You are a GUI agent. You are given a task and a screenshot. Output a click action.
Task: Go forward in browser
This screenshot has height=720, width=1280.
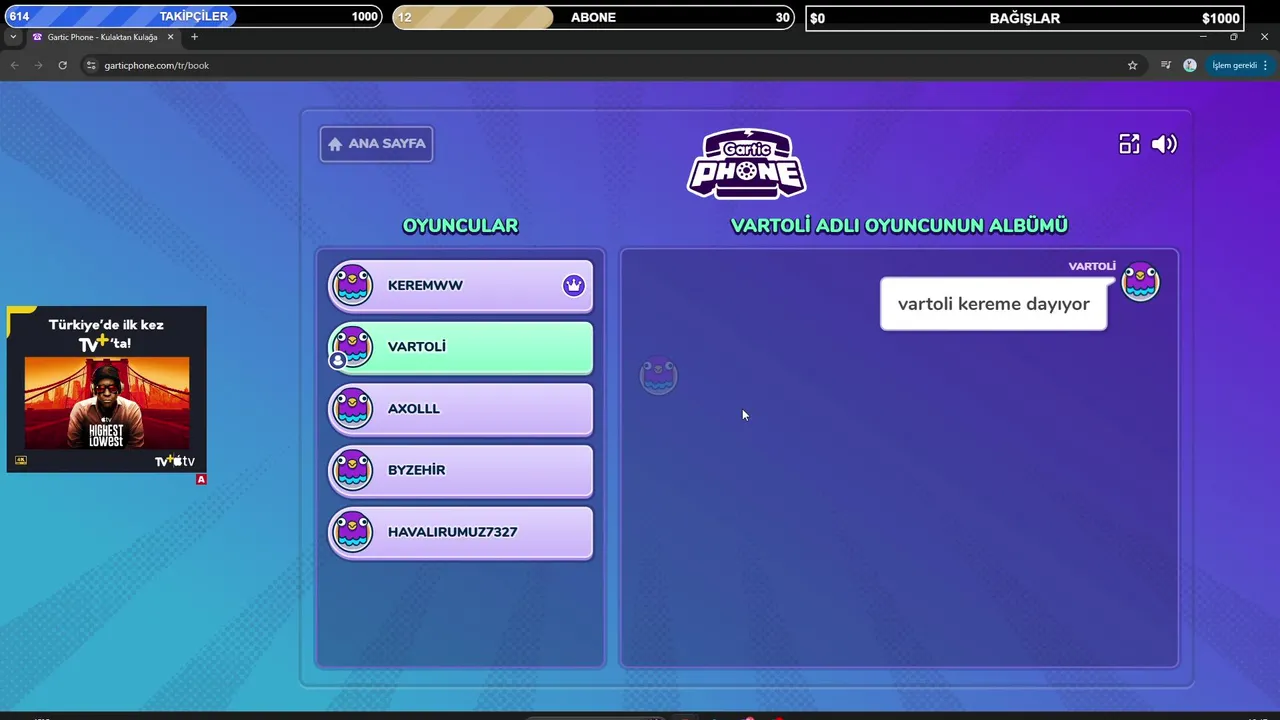pos(38,65)
